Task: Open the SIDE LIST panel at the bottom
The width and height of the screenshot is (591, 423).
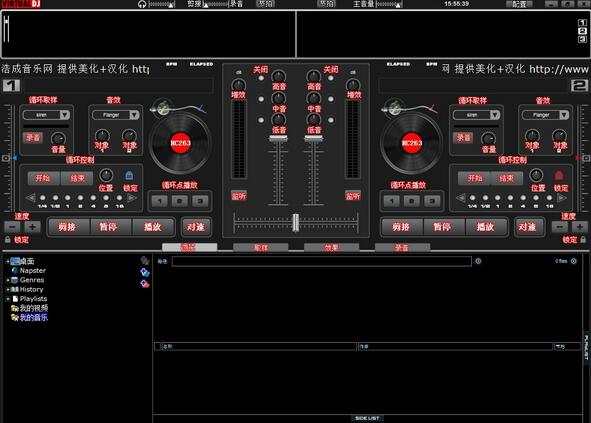Action: coord(367,418)
